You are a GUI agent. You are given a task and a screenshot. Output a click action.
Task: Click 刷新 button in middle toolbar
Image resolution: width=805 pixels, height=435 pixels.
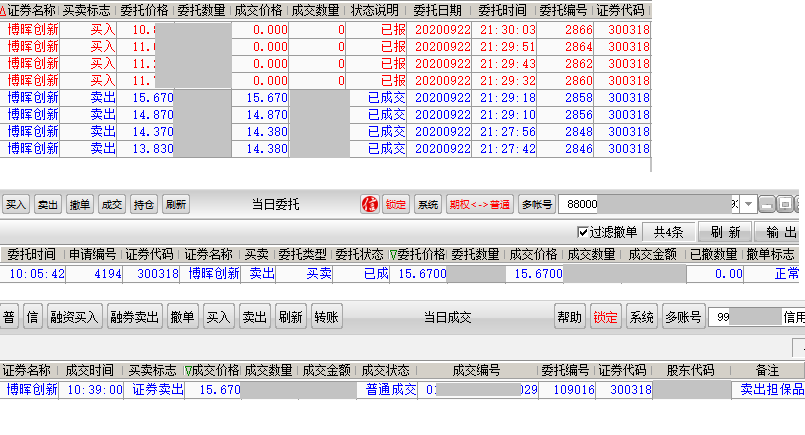click(x=176, y=204)
